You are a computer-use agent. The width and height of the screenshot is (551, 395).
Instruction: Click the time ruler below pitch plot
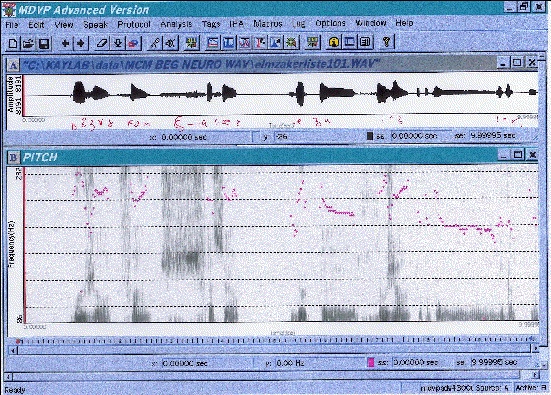click(276, 340)
